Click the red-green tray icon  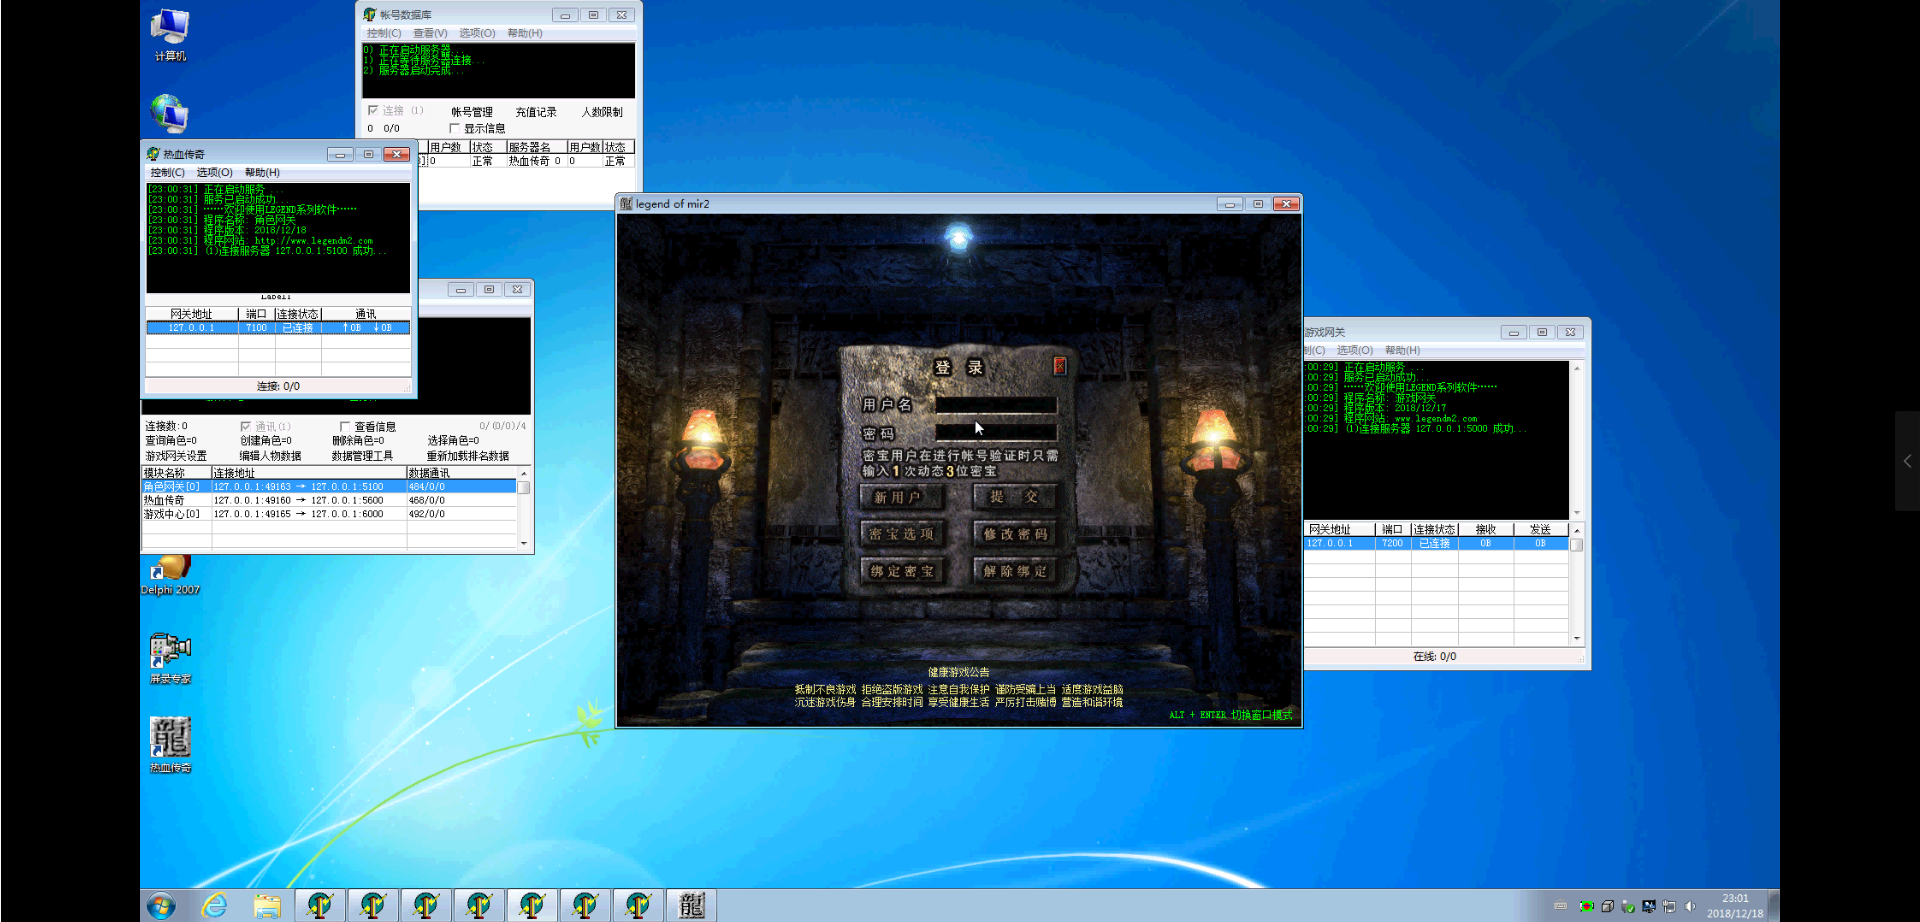pyautogui.click(x=1586, y=906)
